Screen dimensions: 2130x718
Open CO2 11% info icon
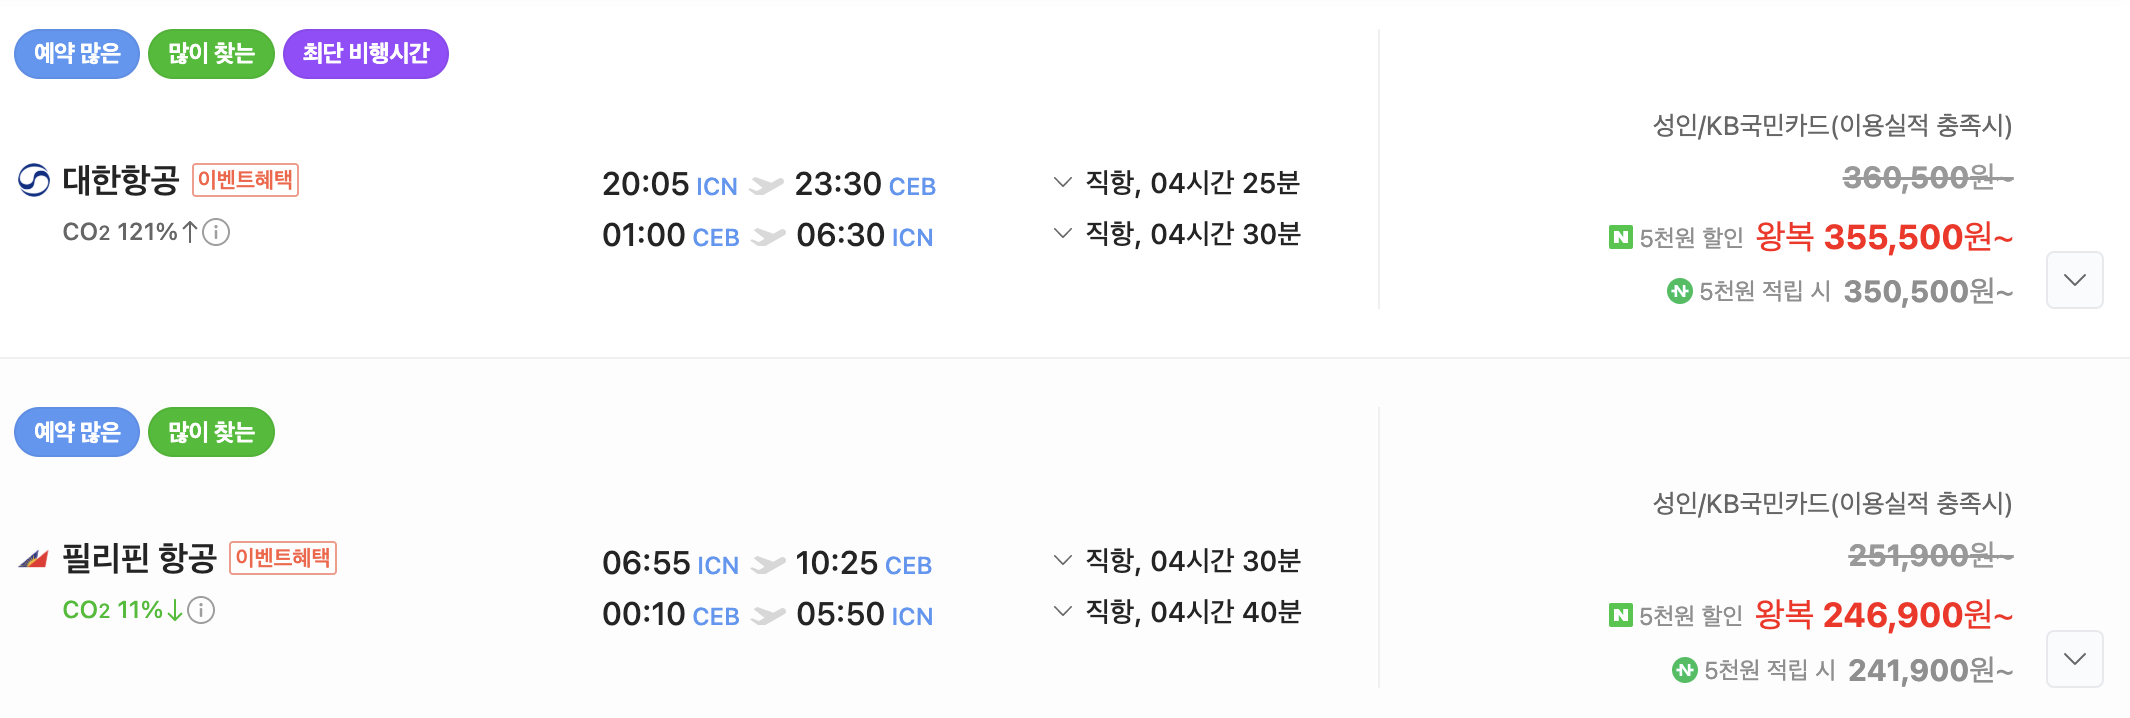click(201, 610)
